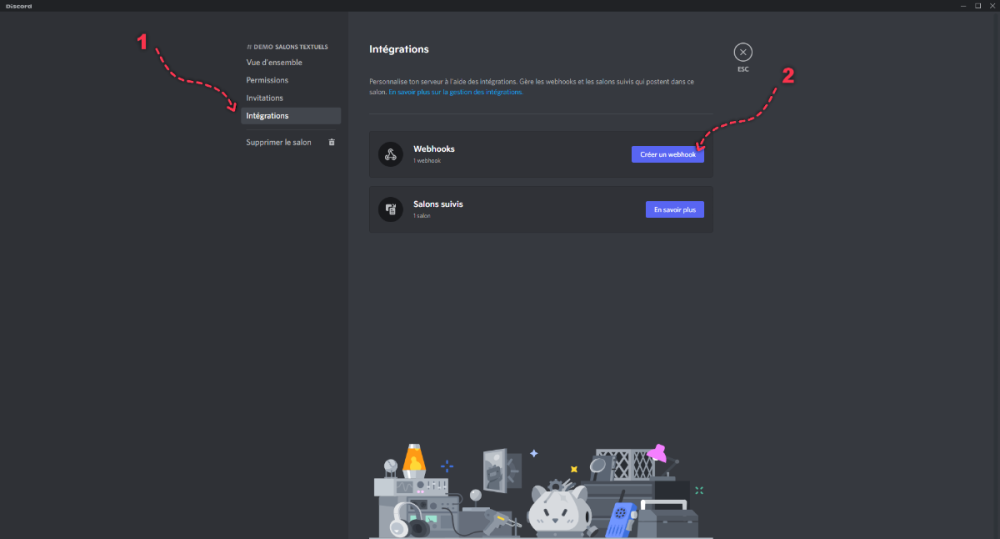
Task: Click the Salons suivis channel icon
Action: pyautogui.click(x=390, y=209)
